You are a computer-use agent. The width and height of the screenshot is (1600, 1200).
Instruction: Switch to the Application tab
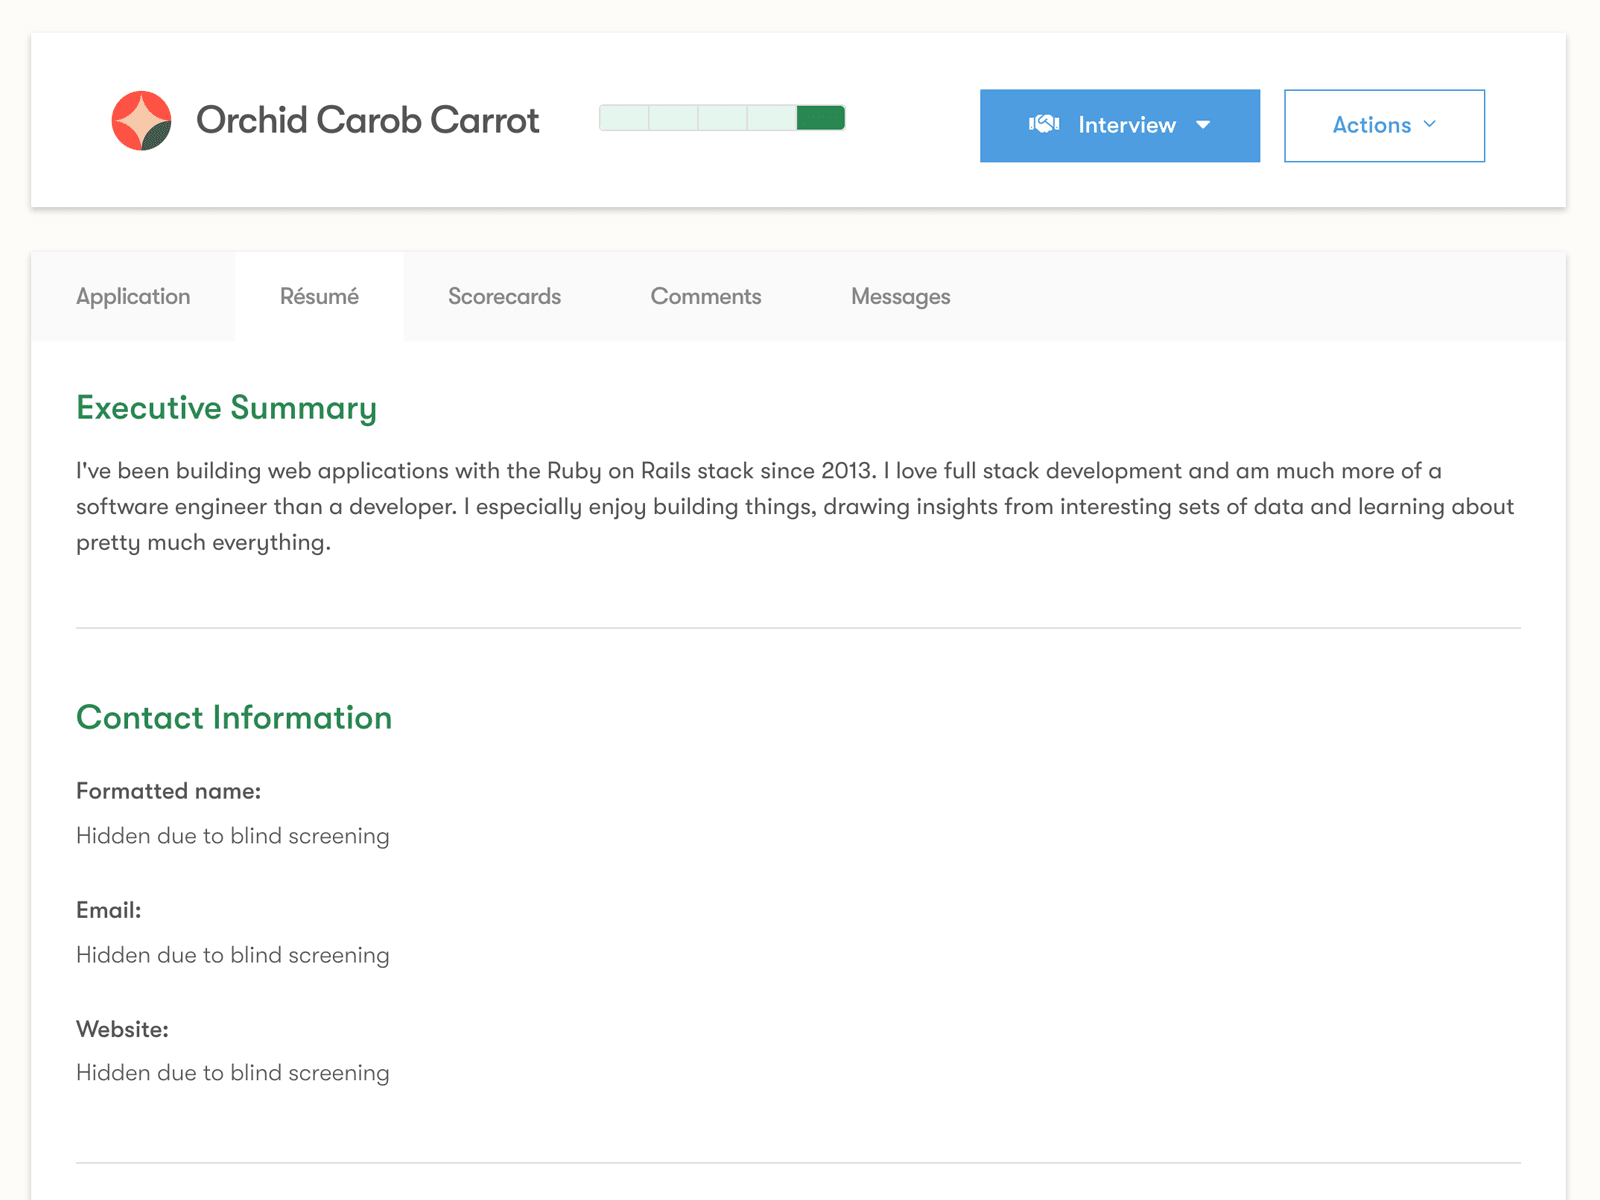click(x=133, y=296)
